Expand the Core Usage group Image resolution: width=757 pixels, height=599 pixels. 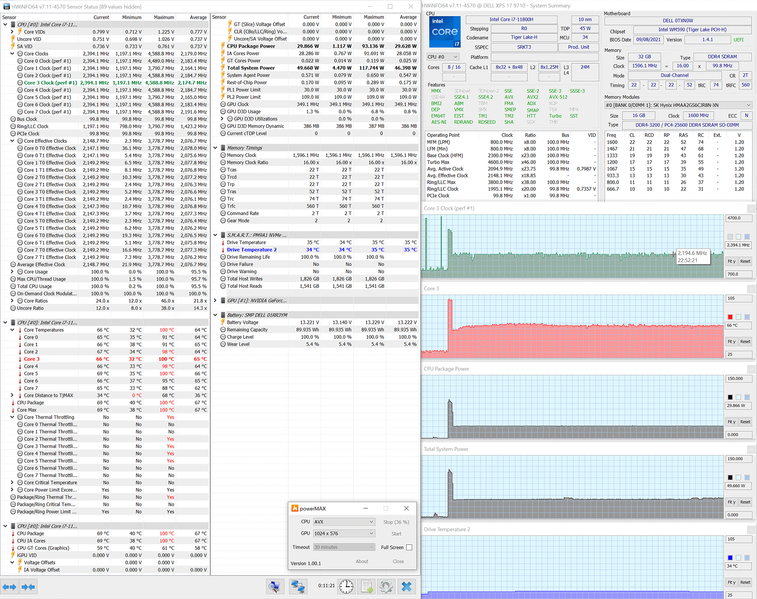tap(13, 272)
